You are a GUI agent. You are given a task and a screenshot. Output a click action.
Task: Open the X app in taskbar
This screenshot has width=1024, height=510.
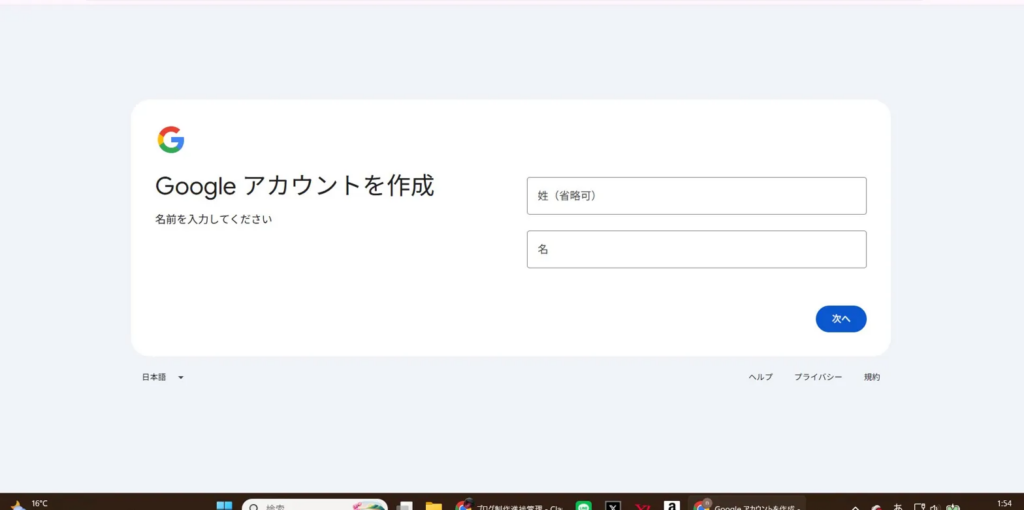click(613, 506)
